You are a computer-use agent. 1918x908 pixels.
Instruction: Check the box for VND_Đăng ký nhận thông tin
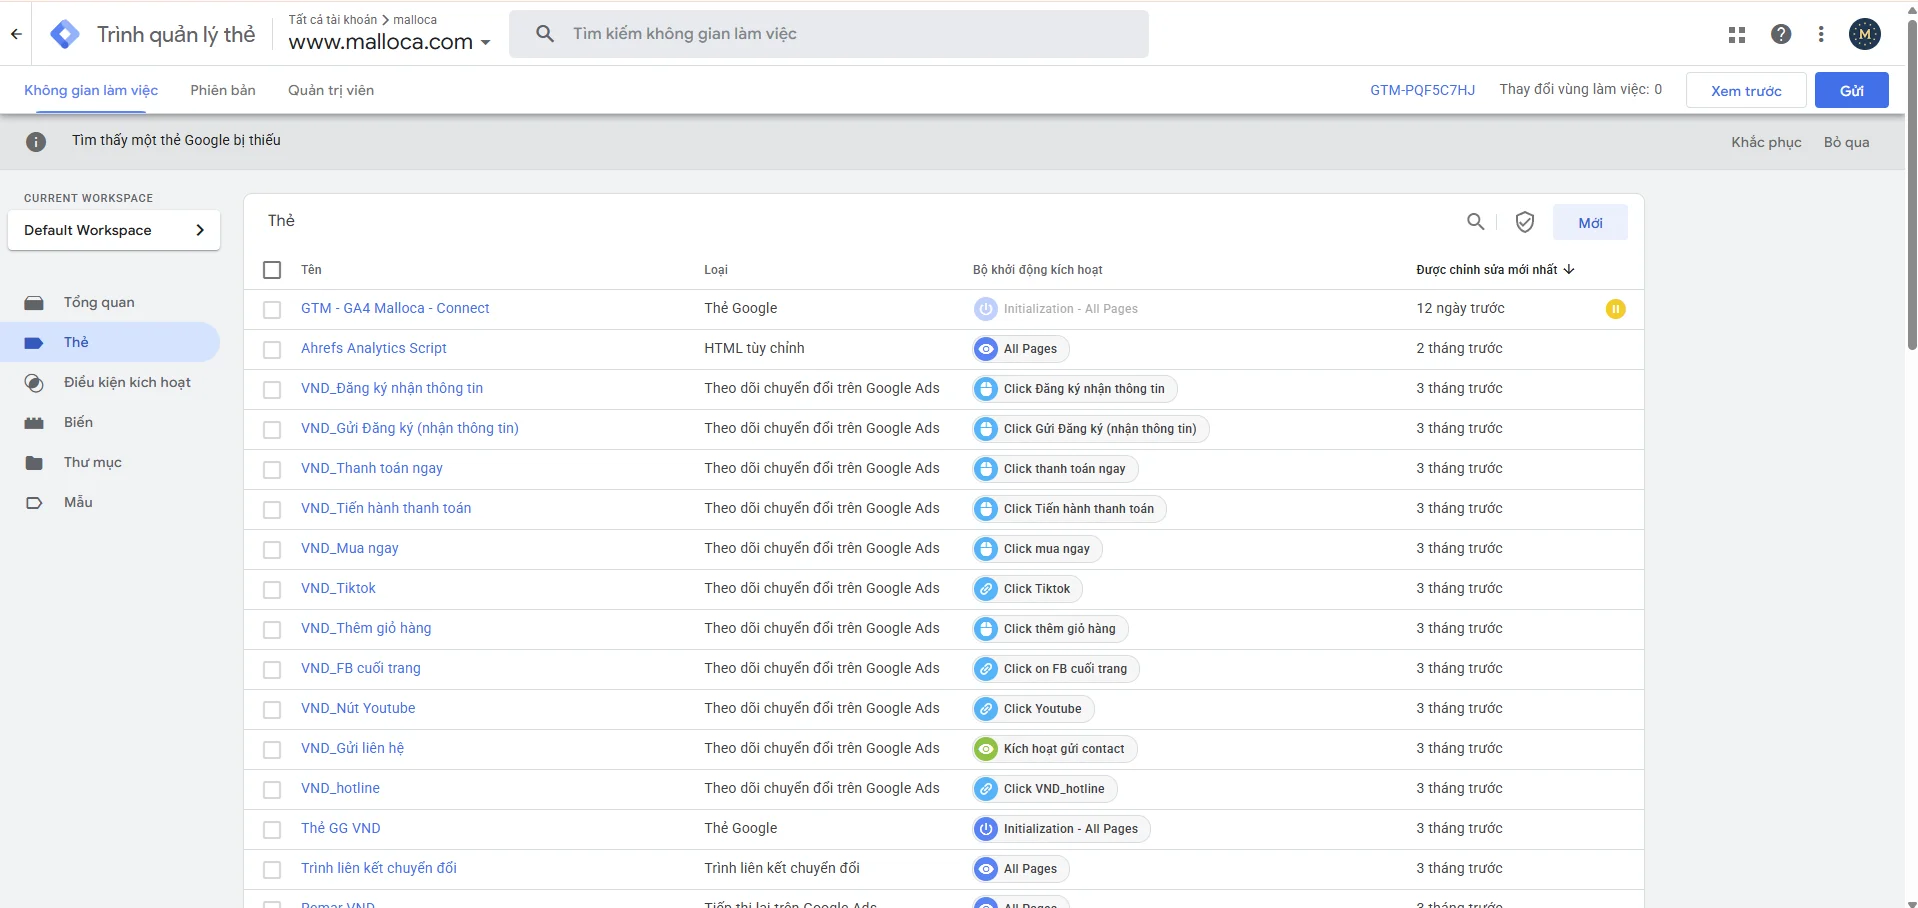tap(272, 390)
